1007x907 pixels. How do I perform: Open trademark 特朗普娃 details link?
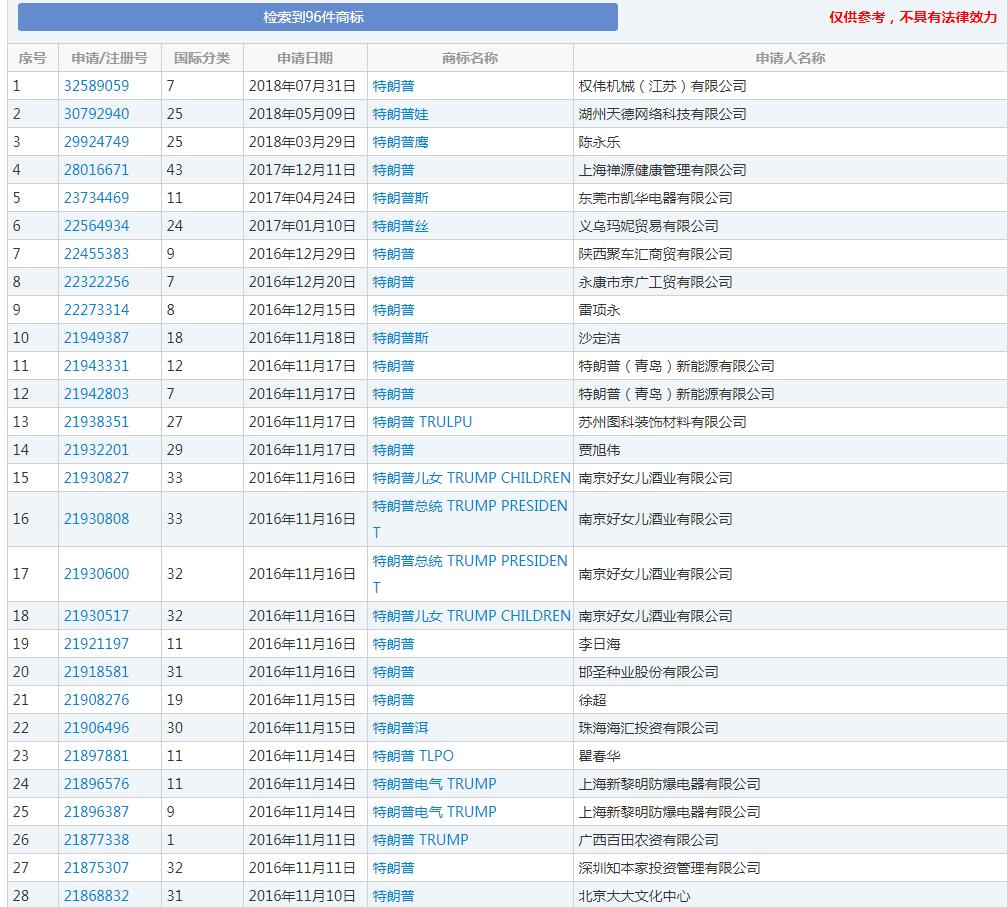[x=400, y=114]
